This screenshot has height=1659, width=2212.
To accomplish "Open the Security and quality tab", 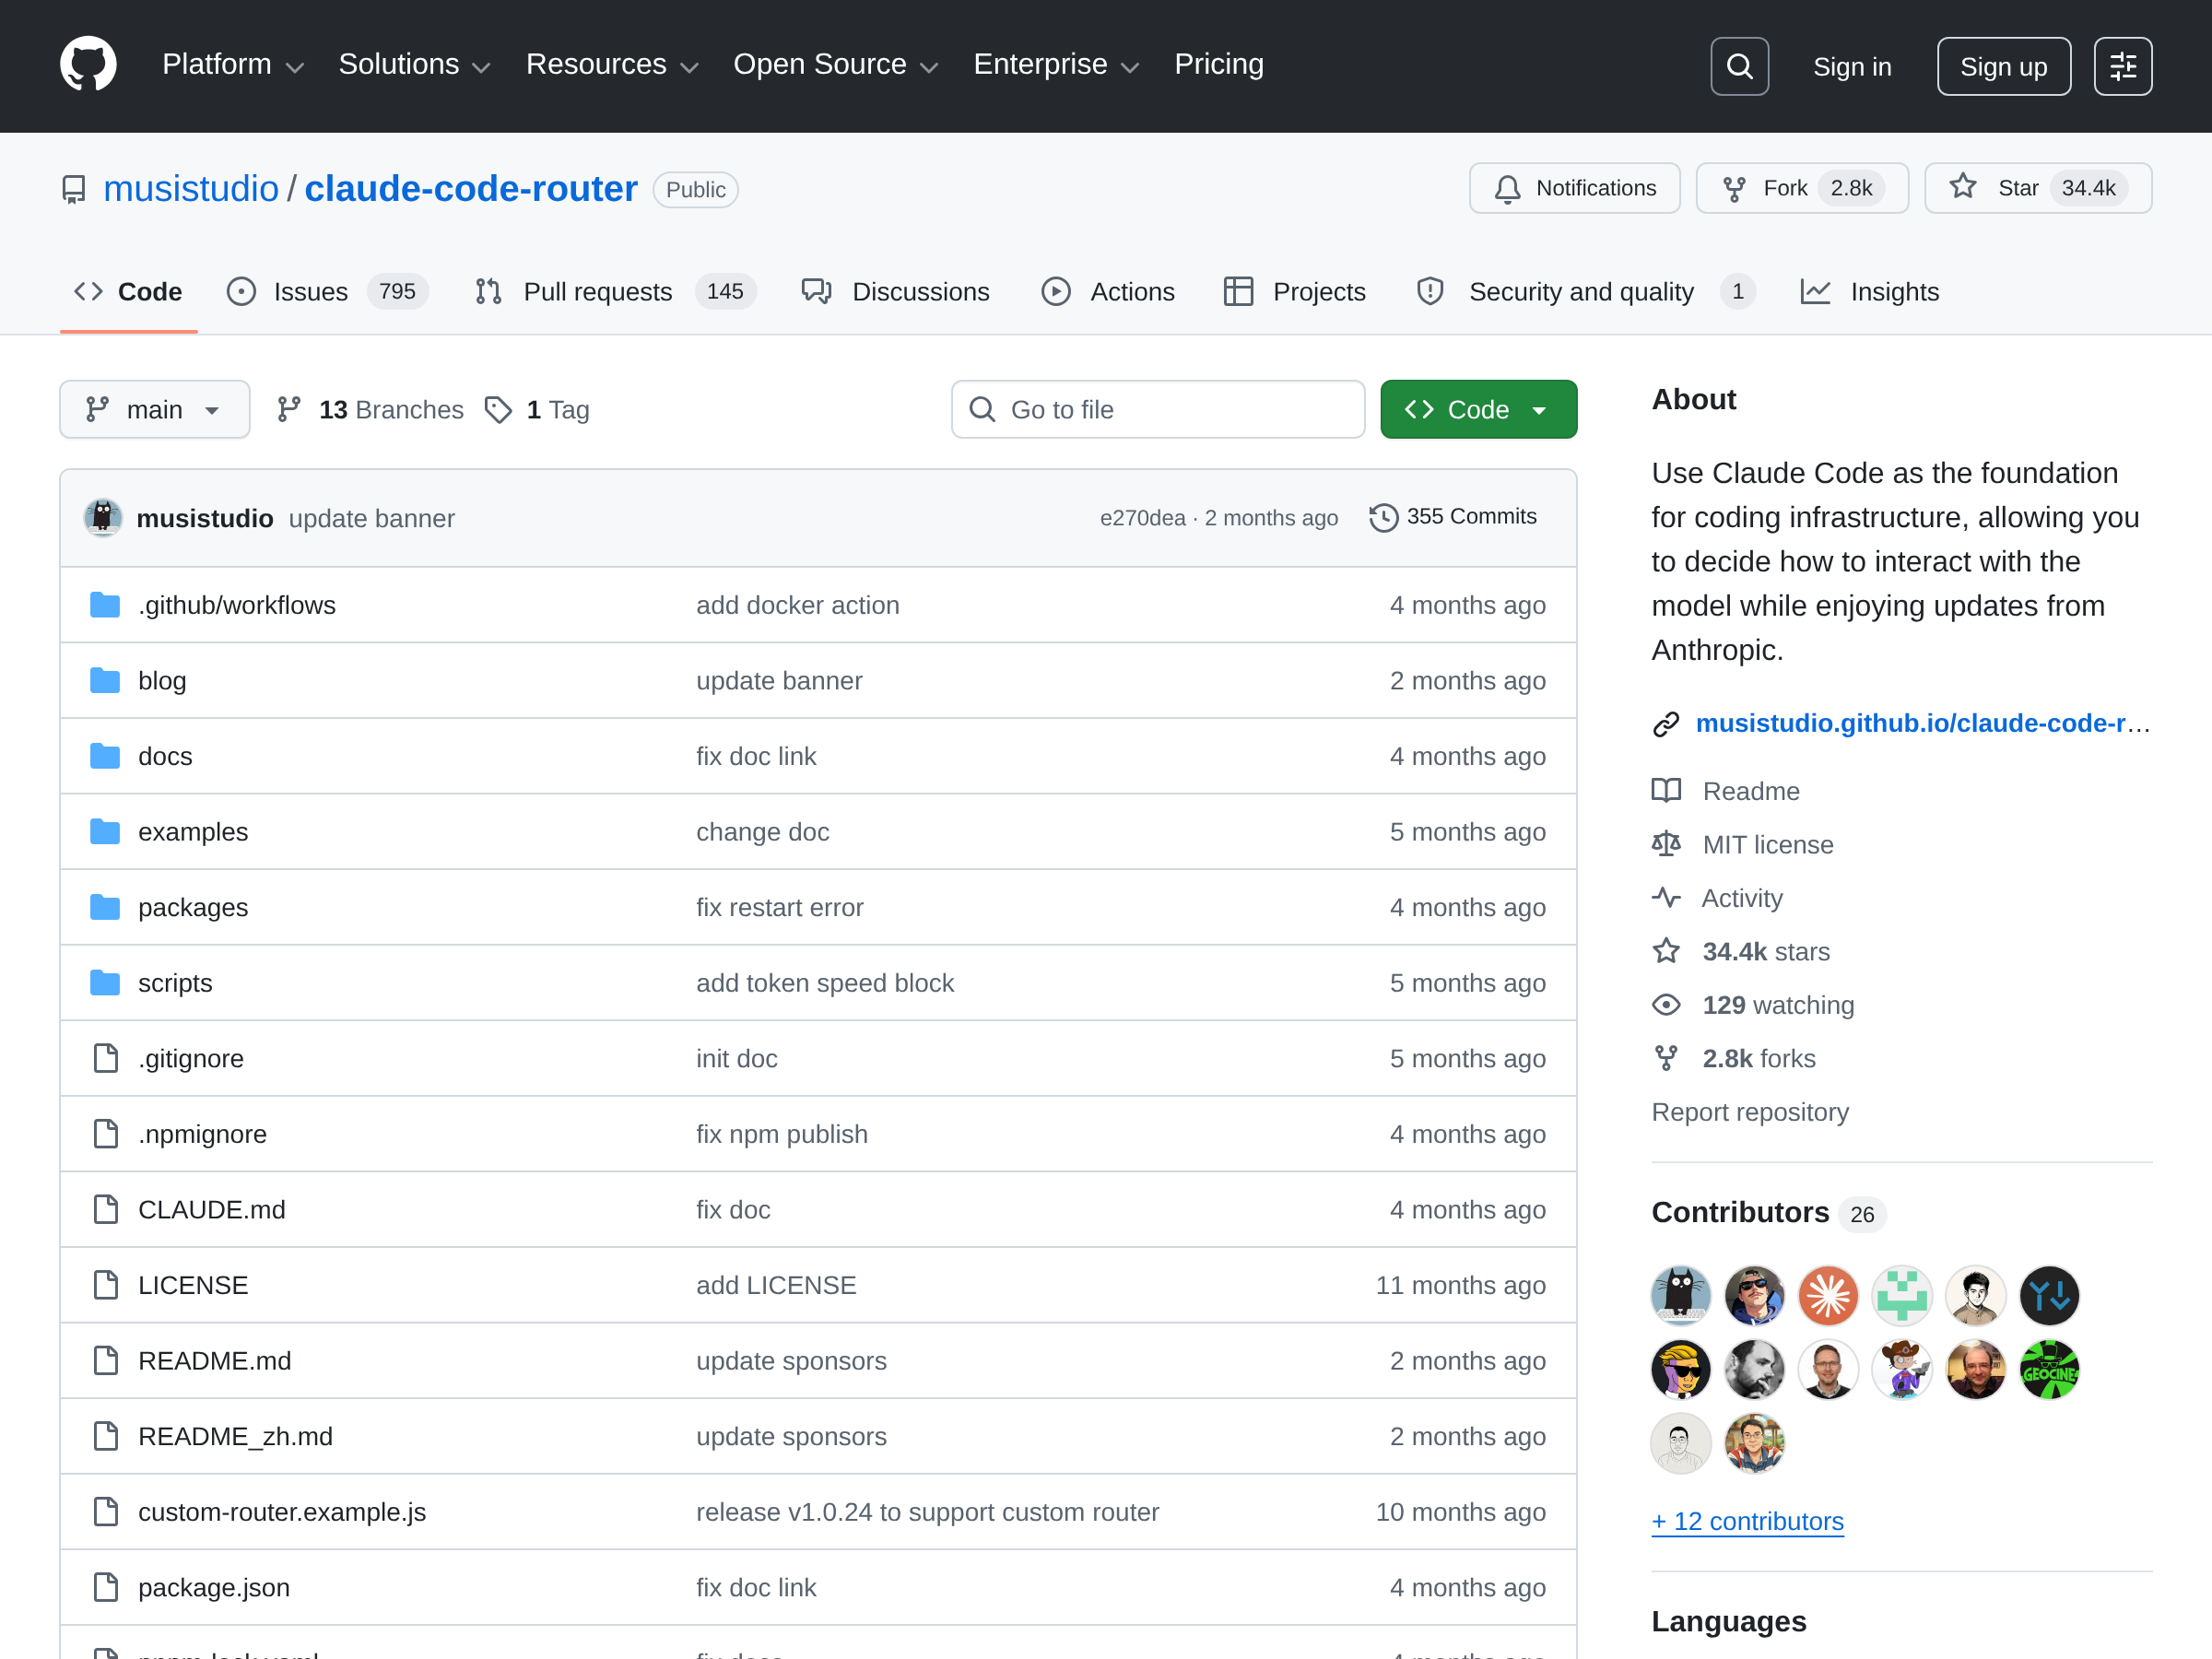I will [x=1586, y=292].
